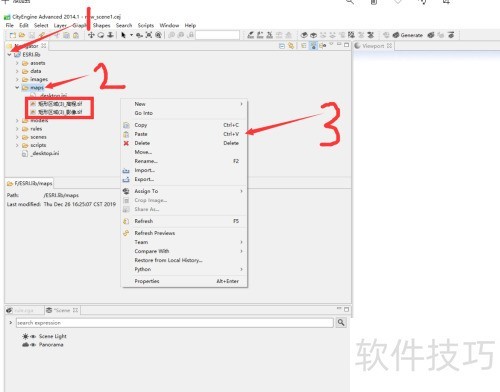
Task: Click the pan navigation tool icon
Action: [91, 35]
